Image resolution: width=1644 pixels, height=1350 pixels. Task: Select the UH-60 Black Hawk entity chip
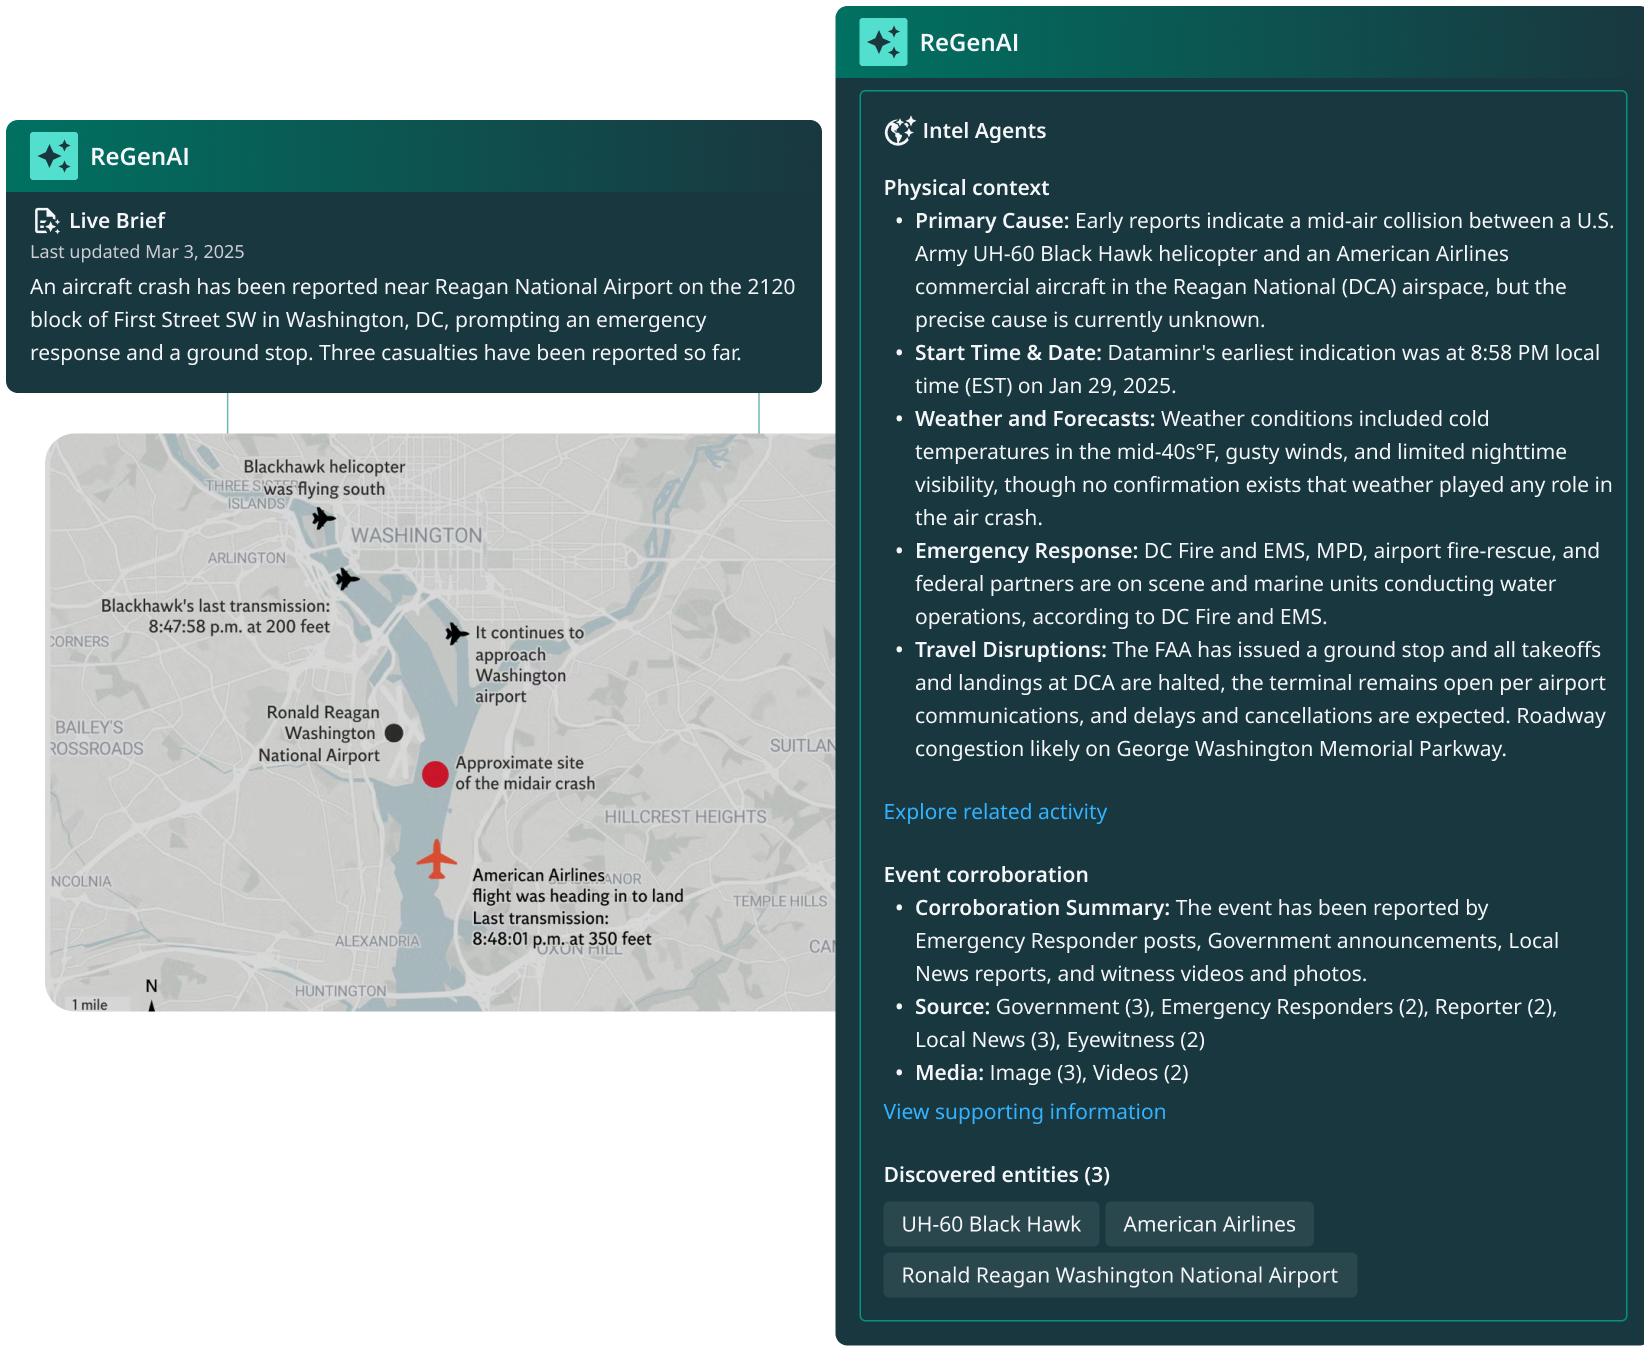(x=990, y=1224)
